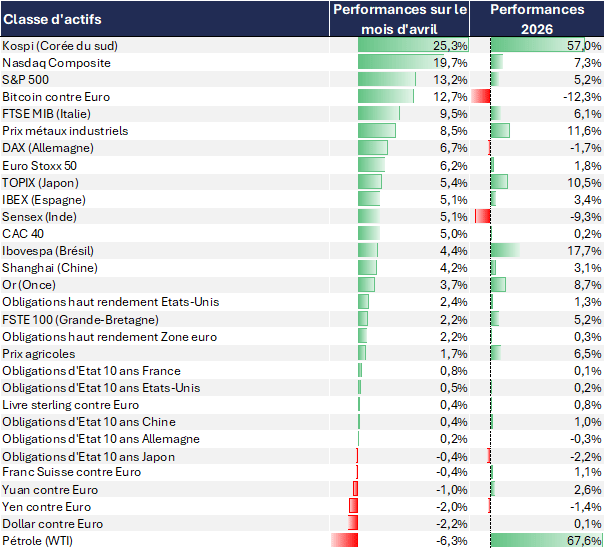Select the 67,6% 2026 value for Pétrole

point(584,540)
